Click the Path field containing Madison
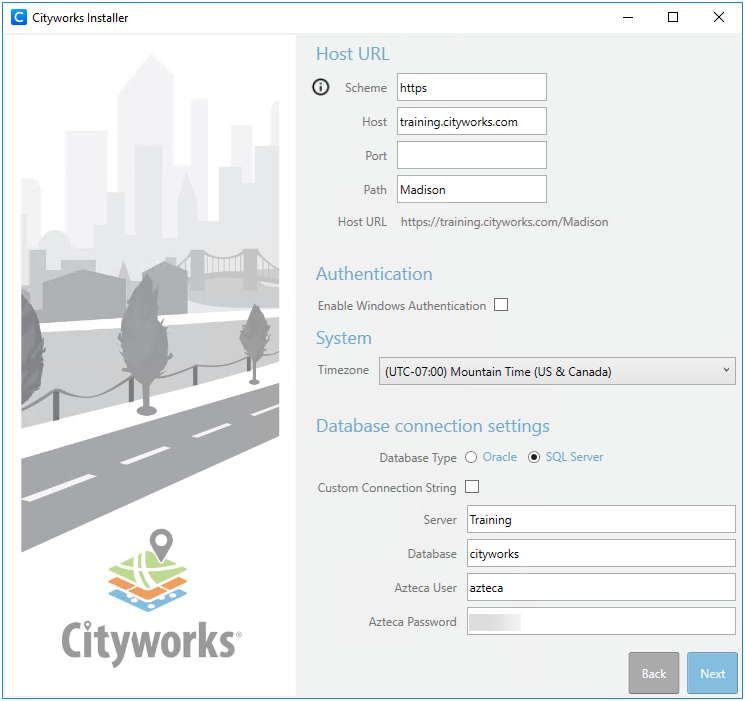Screen dimensions: 745x701 coord(472,189)
